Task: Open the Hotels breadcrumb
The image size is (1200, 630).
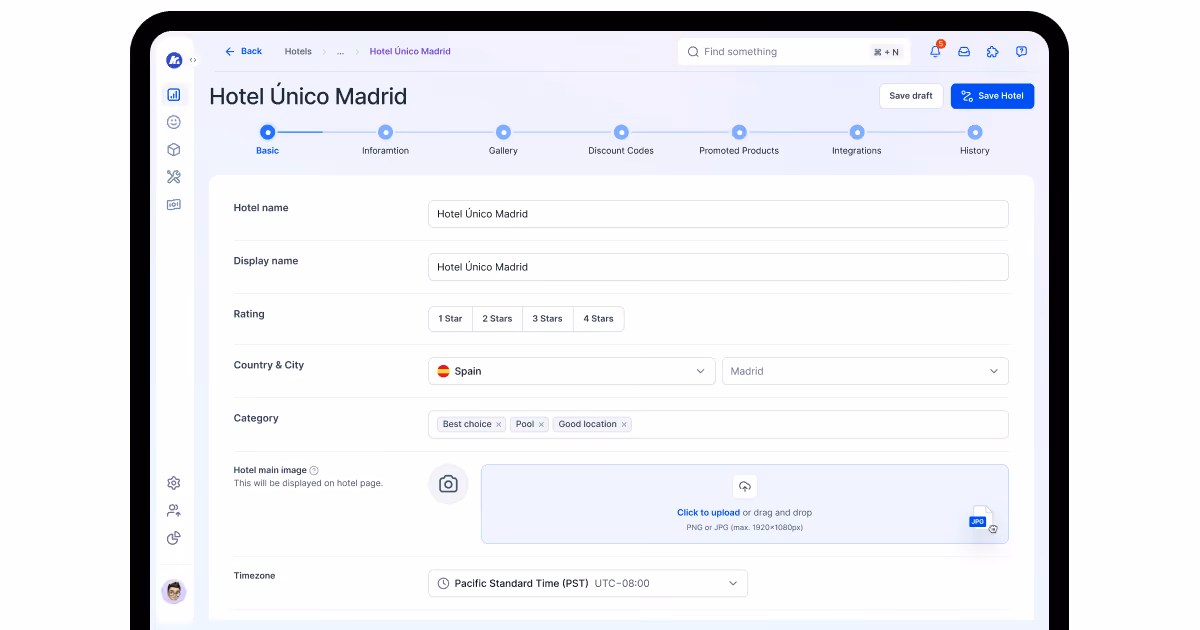Action: coord(298,51)
